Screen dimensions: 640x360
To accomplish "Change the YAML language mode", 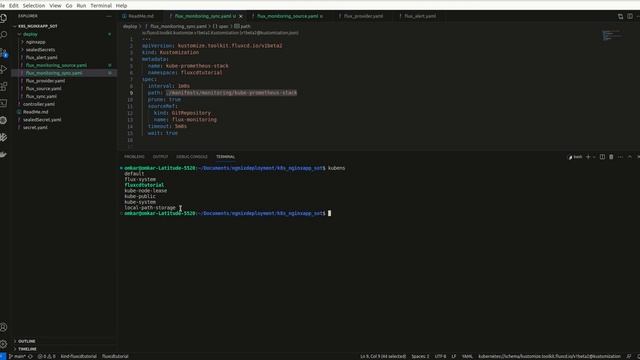I will (467, 356).
